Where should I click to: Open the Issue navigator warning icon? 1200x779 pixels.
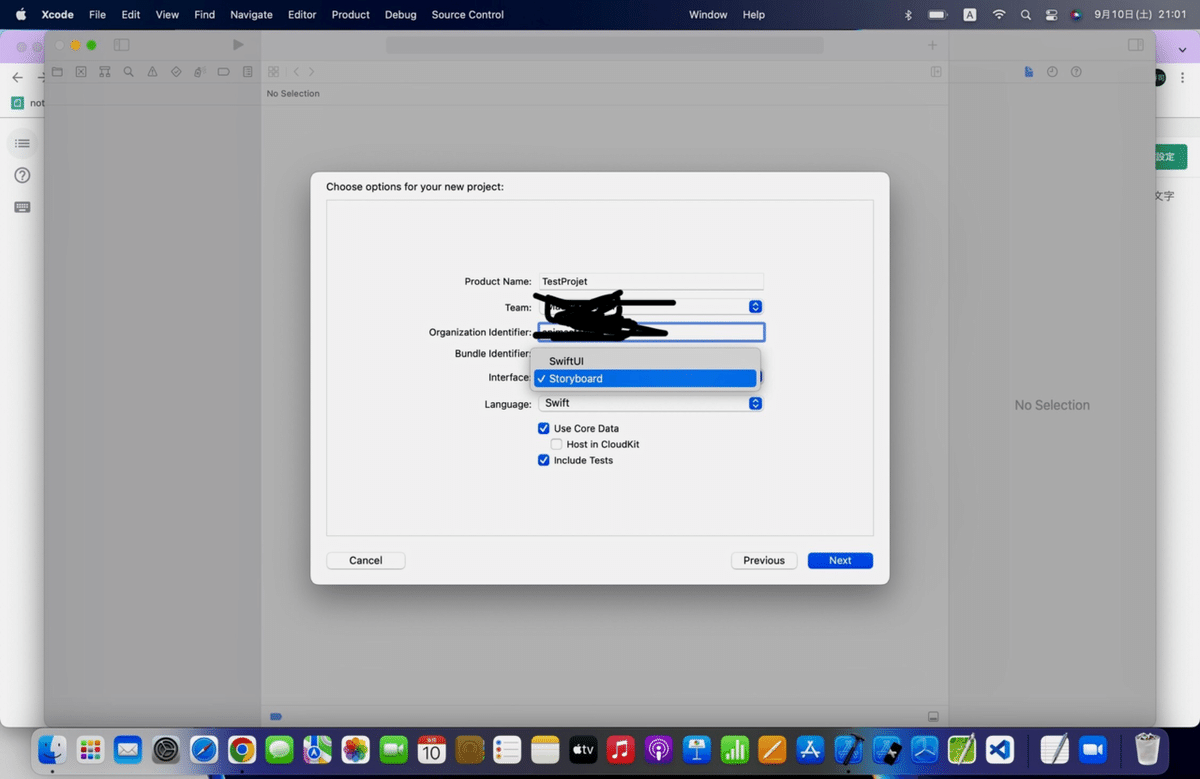coord(152,72)
